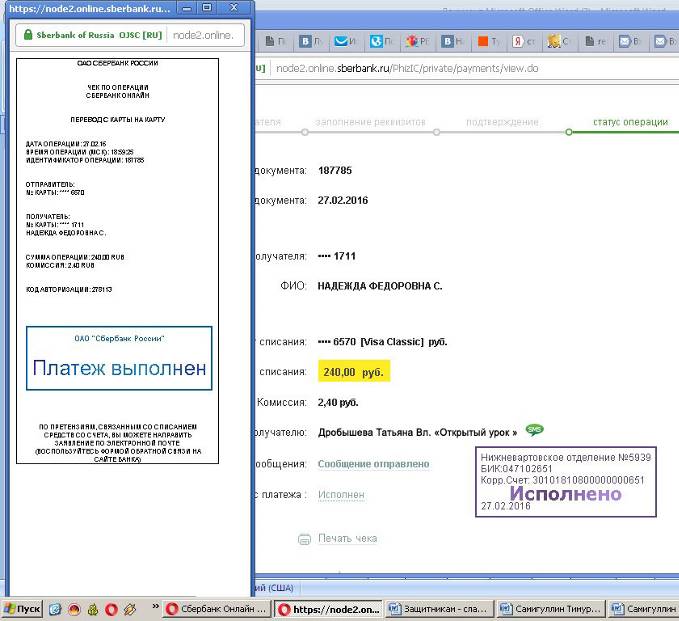Click document number 187785
679x621 pixels.
click(x=335, y=170)
